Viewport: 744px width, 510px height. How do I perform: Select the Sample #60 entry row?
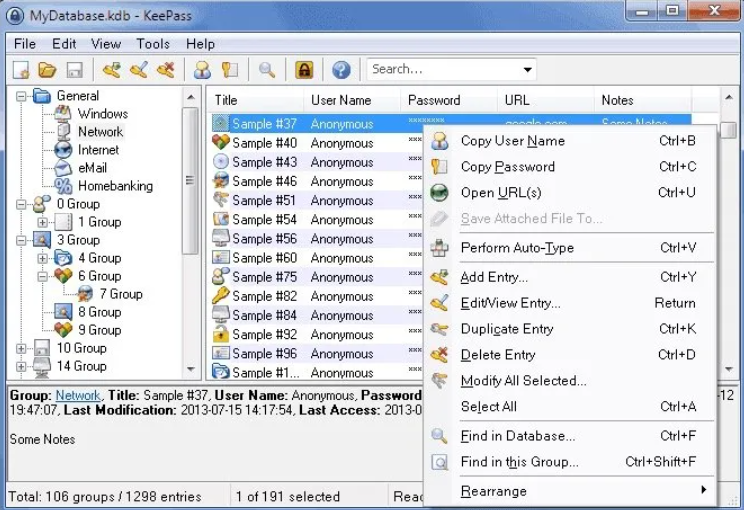coord(317,258)
